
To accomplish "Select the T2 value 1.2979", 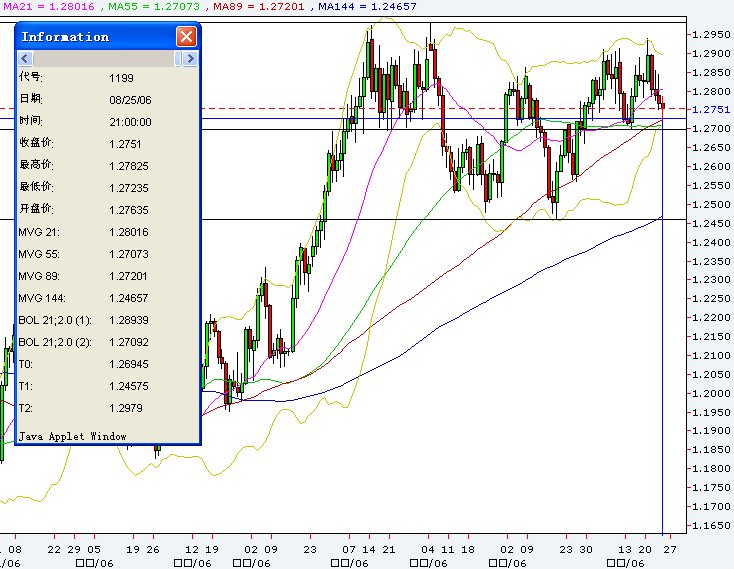I will tap(125, 408).
